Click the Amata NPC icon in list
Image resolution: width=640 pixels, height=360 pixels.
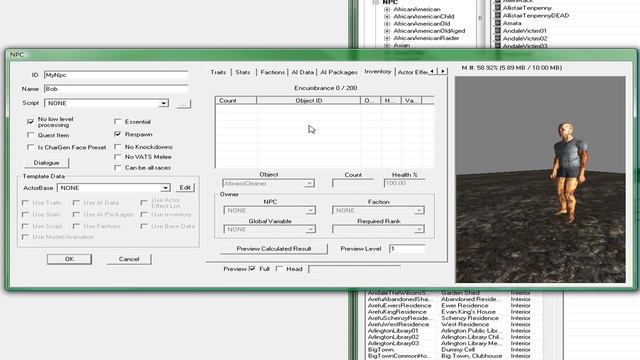click(x=498, y=23)
